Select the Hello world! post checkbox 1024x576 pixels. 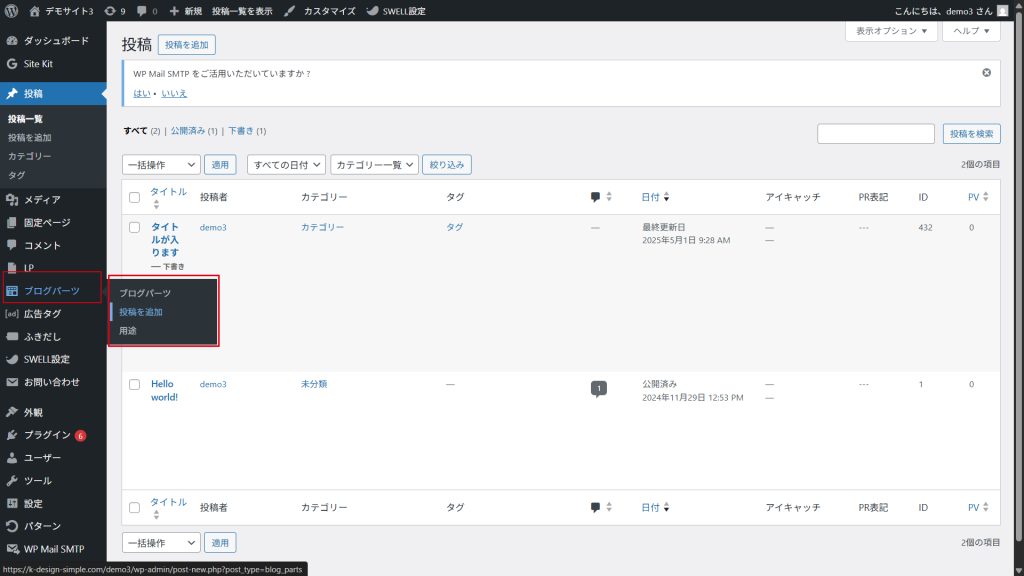click(134, 384)
